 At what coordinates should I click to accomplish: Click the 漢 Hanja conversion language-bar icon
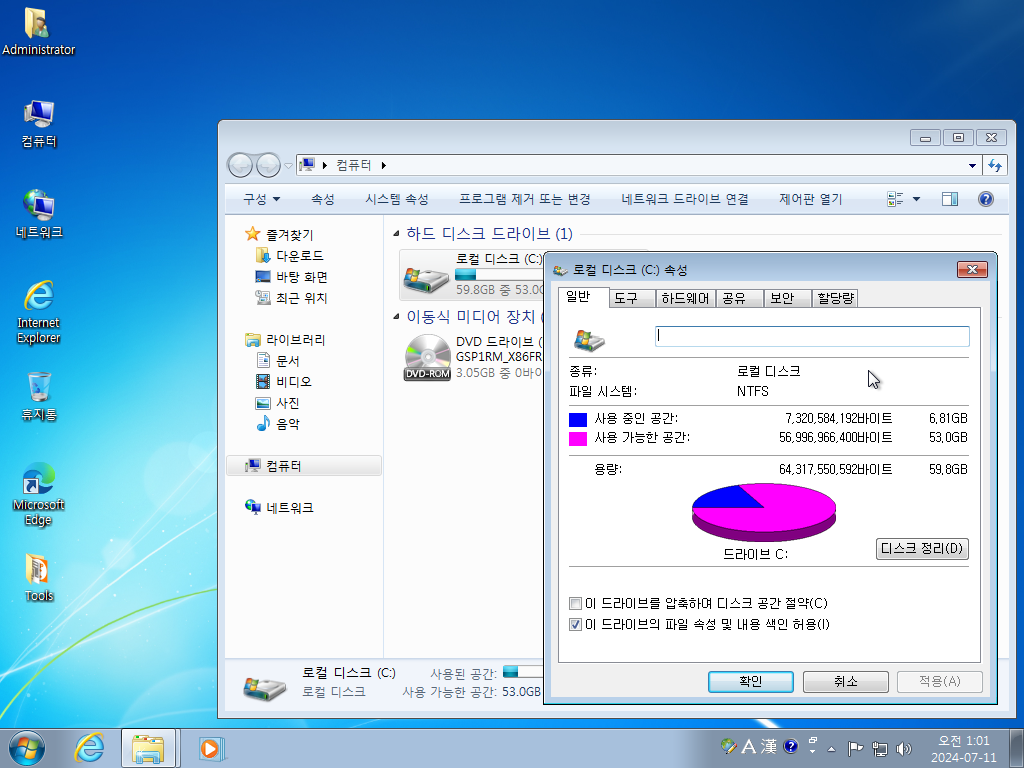(x=769, y=746)
